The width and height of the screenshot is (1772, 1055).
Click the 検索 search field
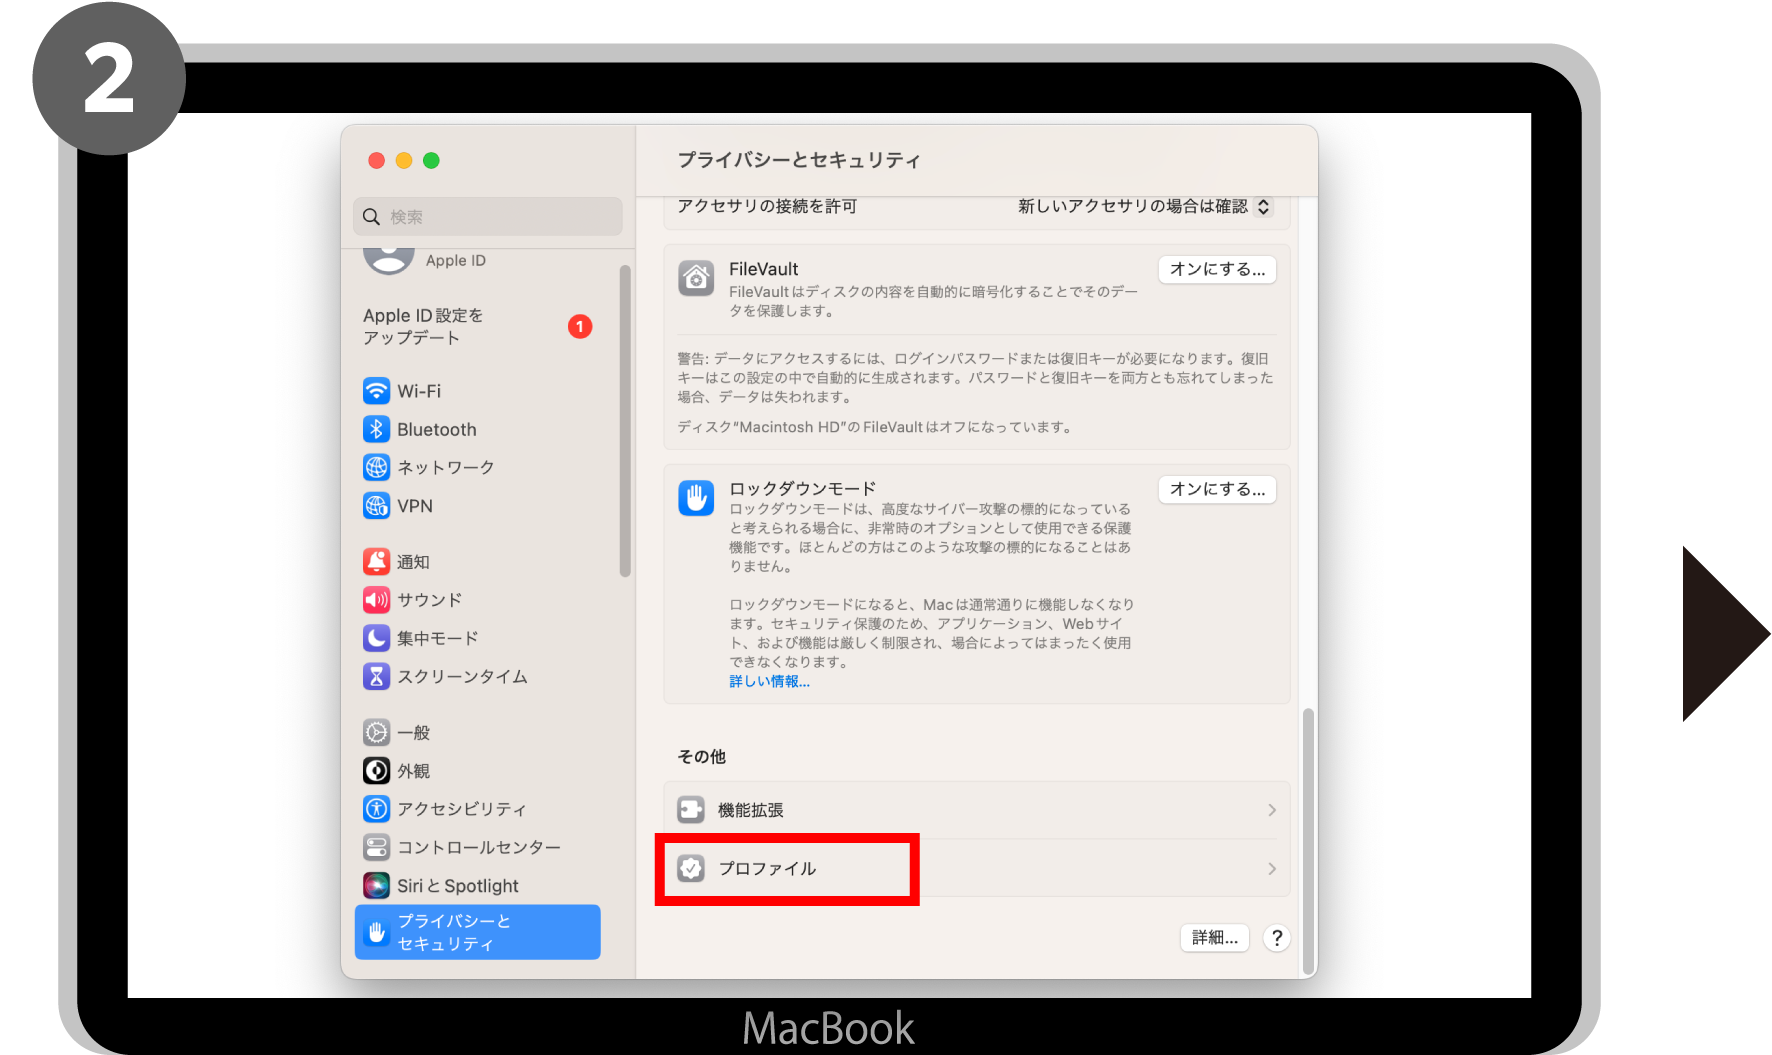point(488,217)
